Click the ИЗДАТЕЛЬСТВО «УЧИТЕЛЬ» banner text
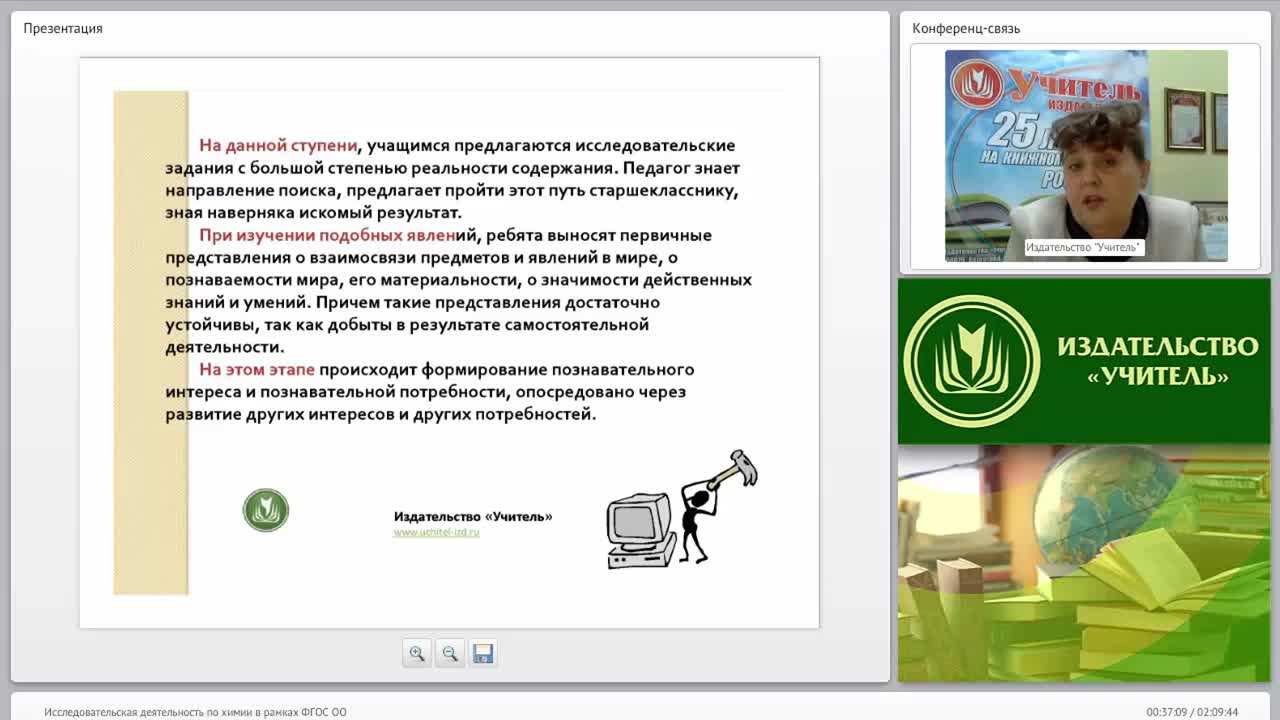The width and height of the screenshot is (1280, 720). pos(1157,361)
